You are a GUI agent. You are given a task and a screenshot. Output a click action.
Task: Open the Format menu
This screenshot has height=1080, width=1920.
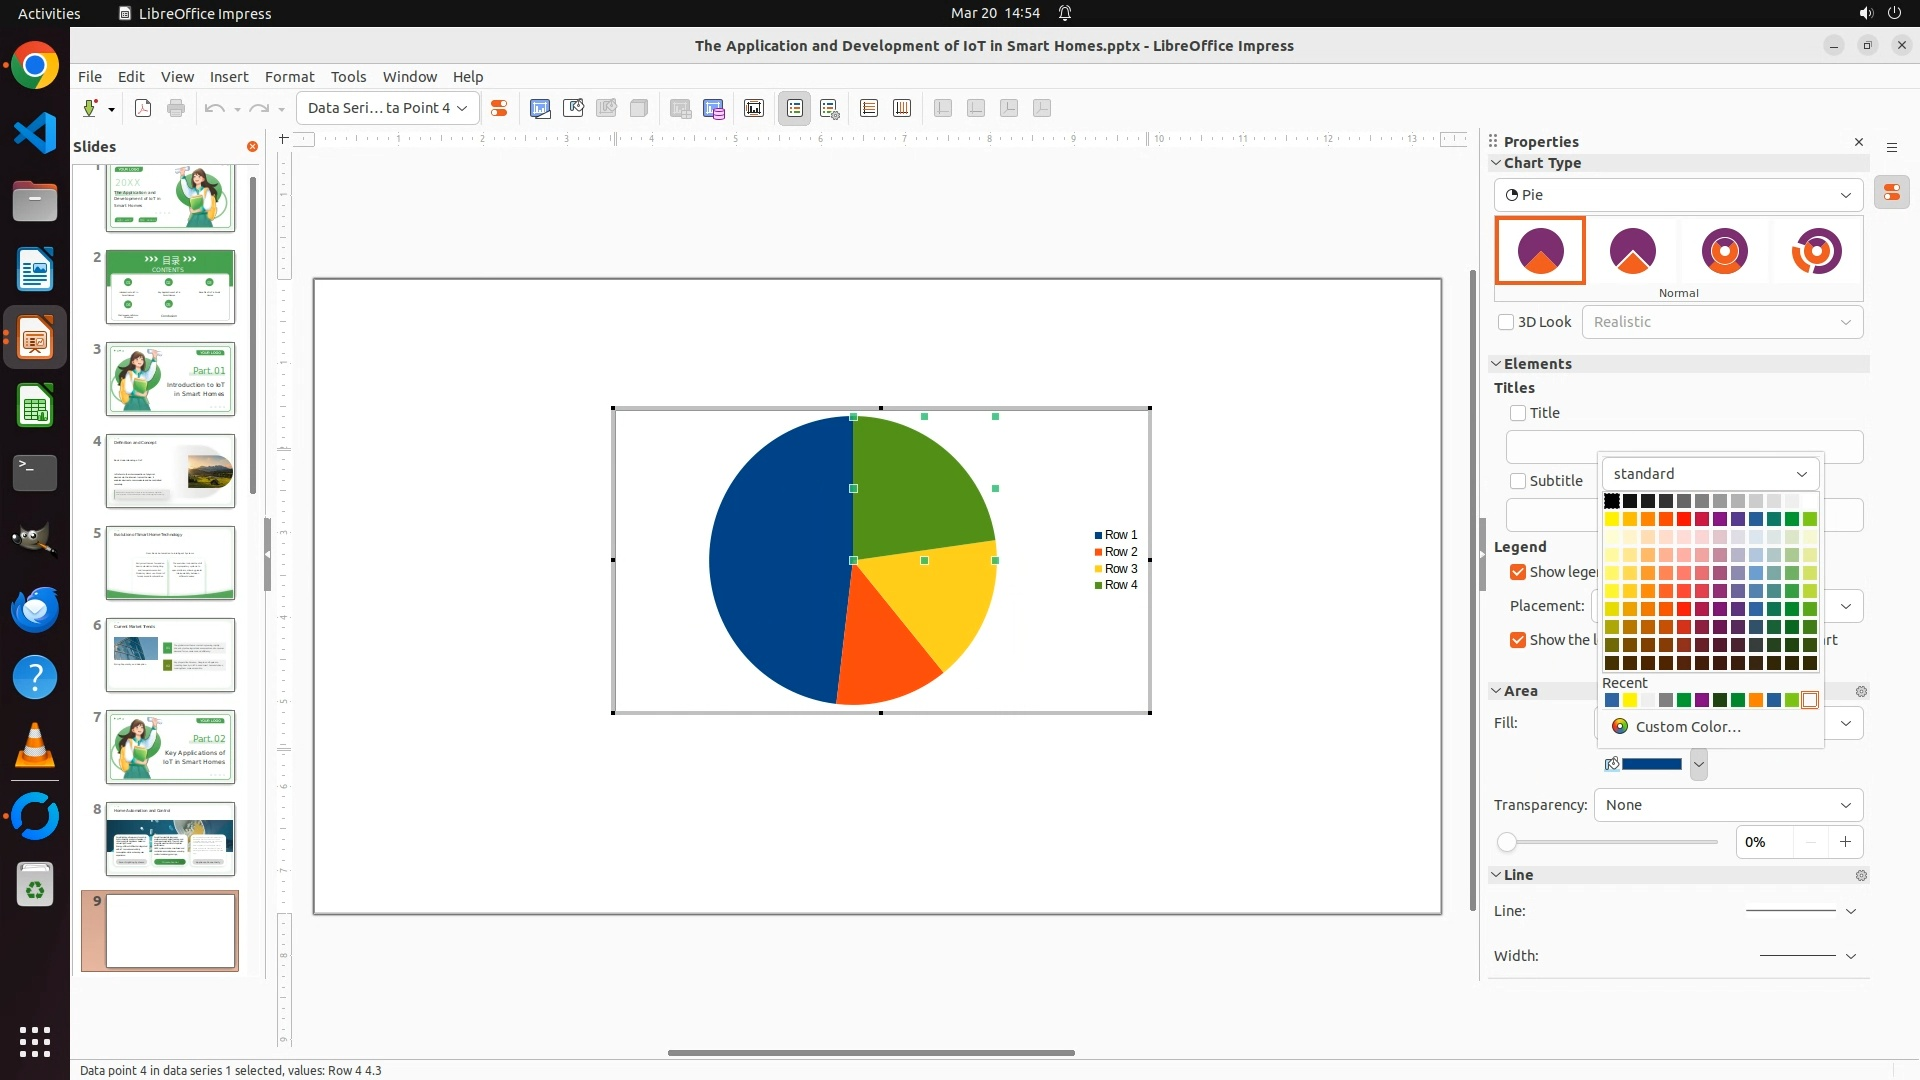pyautogui.click(x=289, y=77)
